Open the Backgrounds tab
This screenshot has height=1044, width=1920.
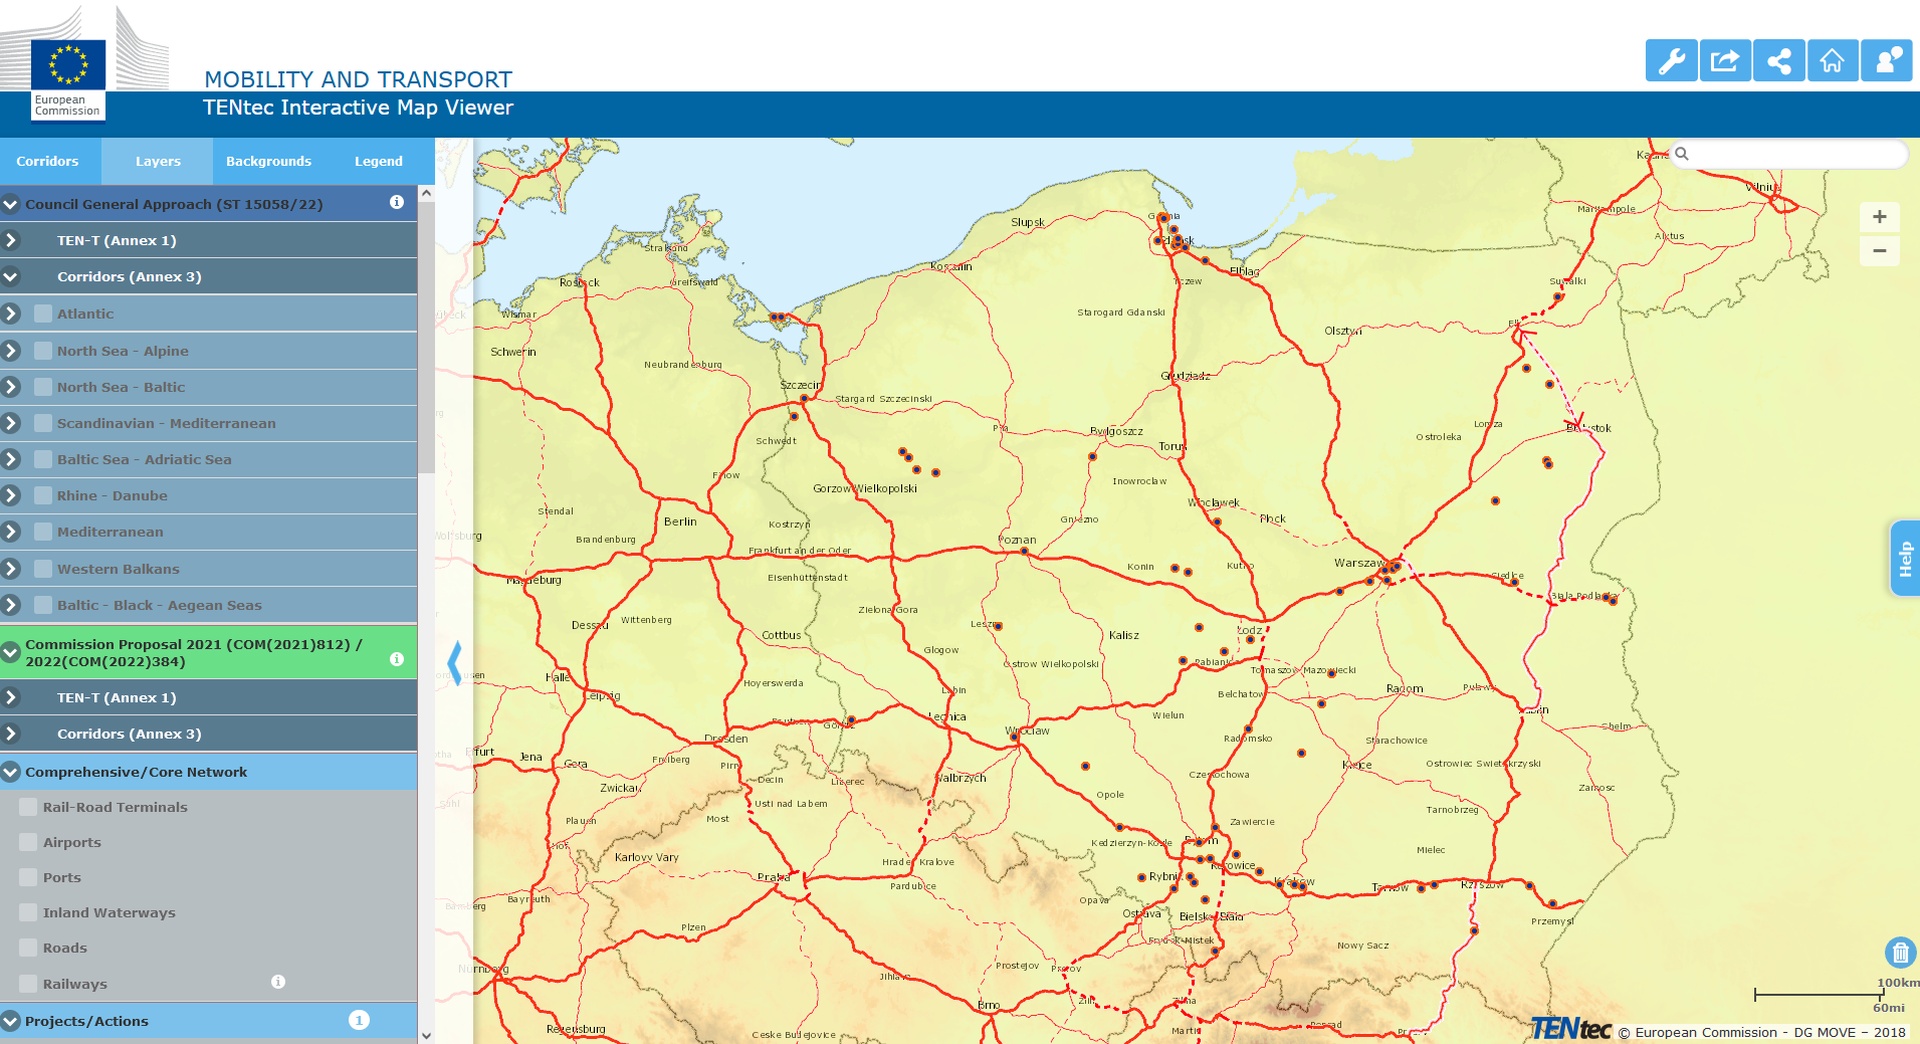click(x=268, y=161)
